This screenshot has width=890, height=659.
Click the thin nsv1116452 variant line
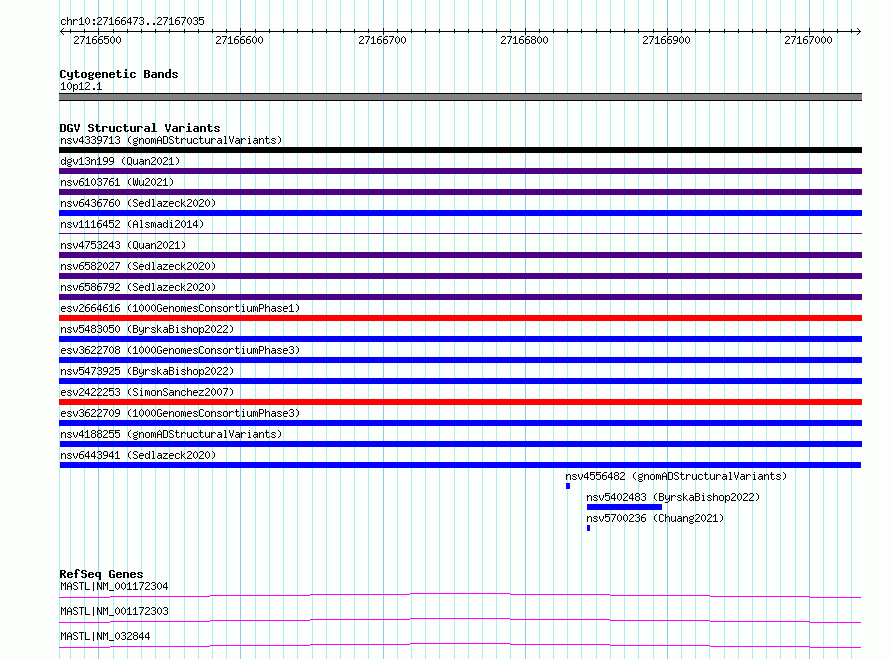pyautogui.click(x=460, y=234)
